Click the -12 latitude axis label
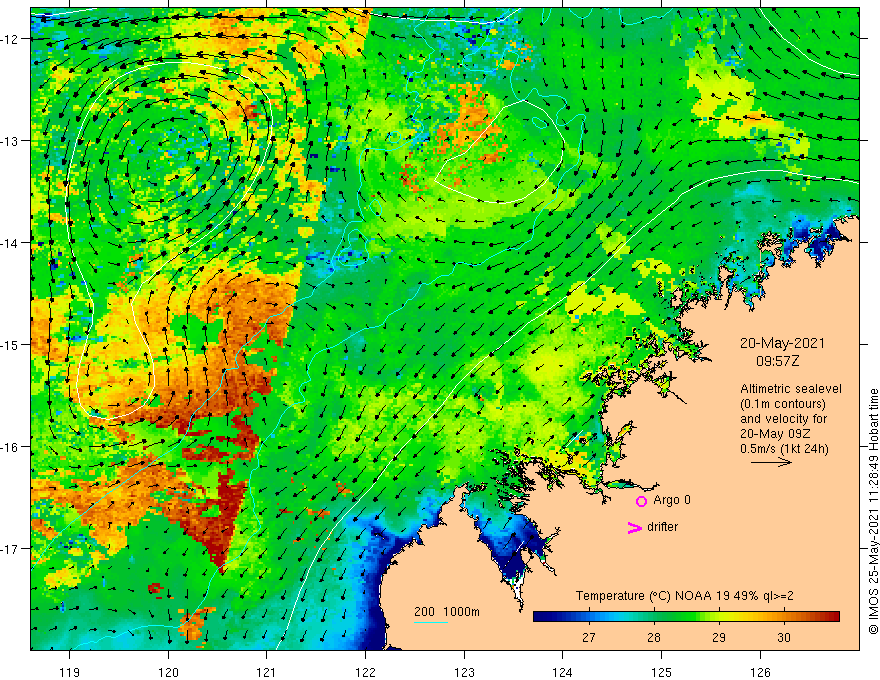Screen dimensions: 880x680 pos(11,39)
